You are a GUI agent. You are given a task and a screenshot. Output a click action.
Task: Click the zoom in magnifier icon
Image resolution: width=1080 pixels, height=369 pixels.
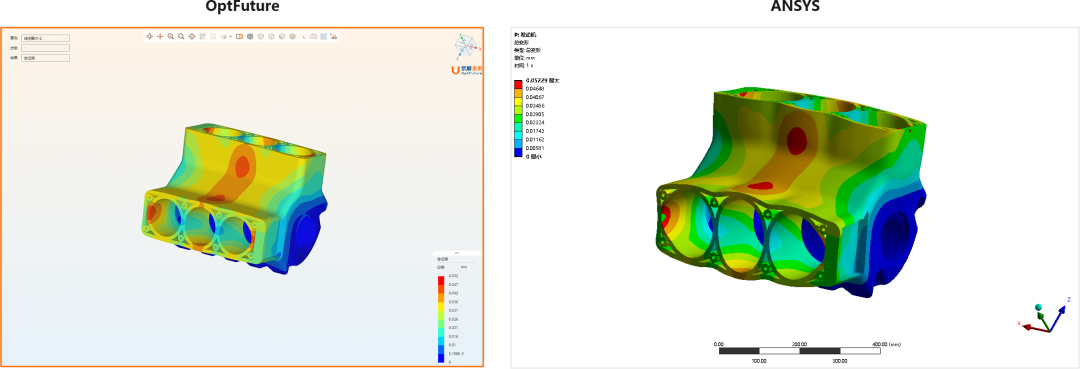(x=170, y=36)
